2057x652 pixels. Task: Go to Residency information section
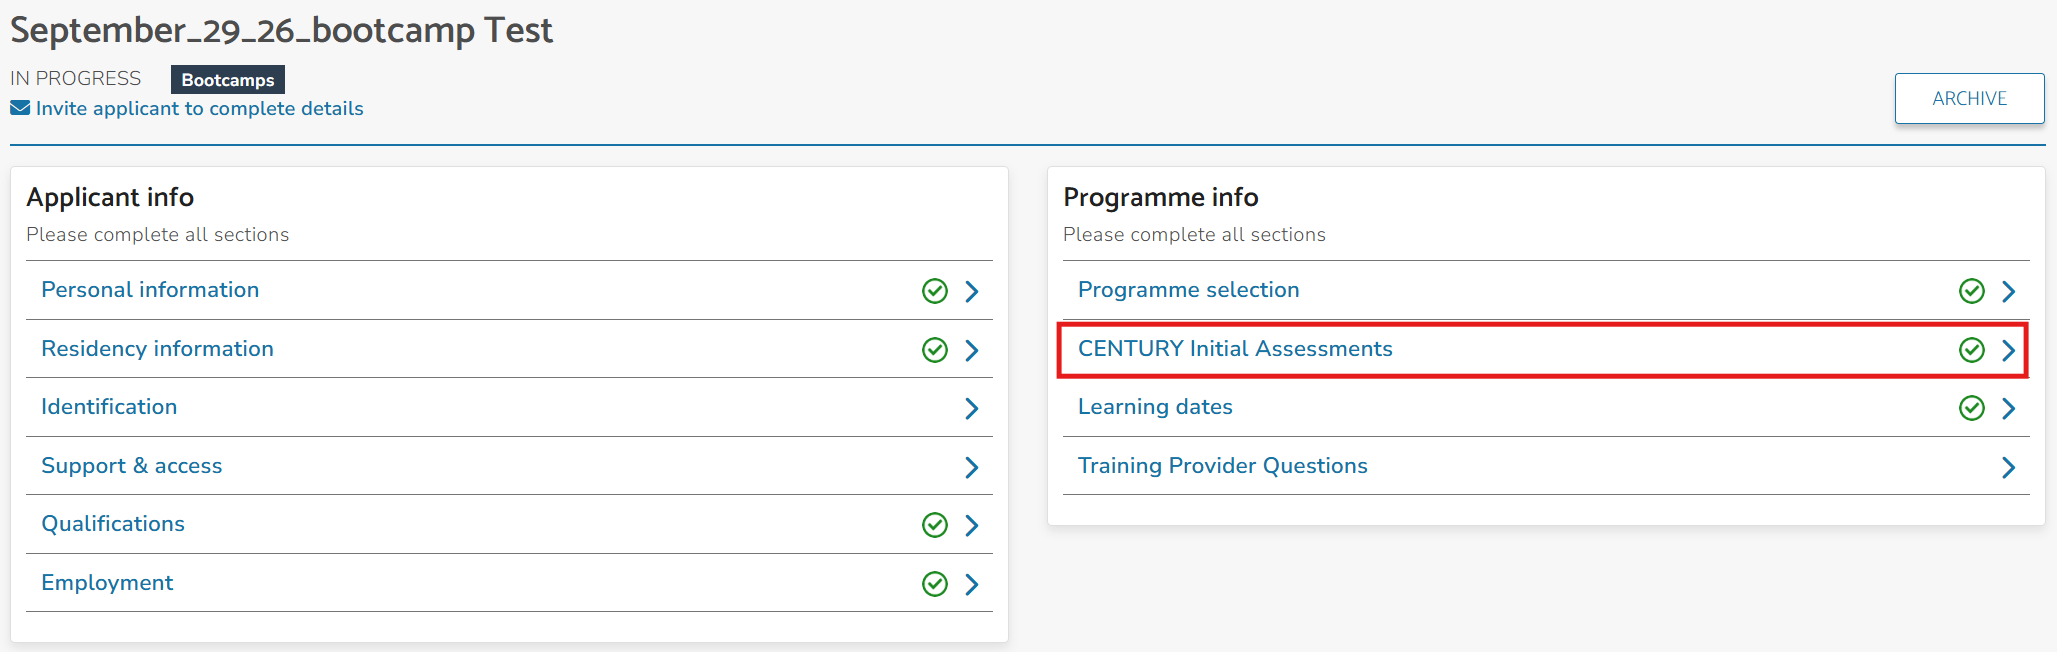coord(509,349)
